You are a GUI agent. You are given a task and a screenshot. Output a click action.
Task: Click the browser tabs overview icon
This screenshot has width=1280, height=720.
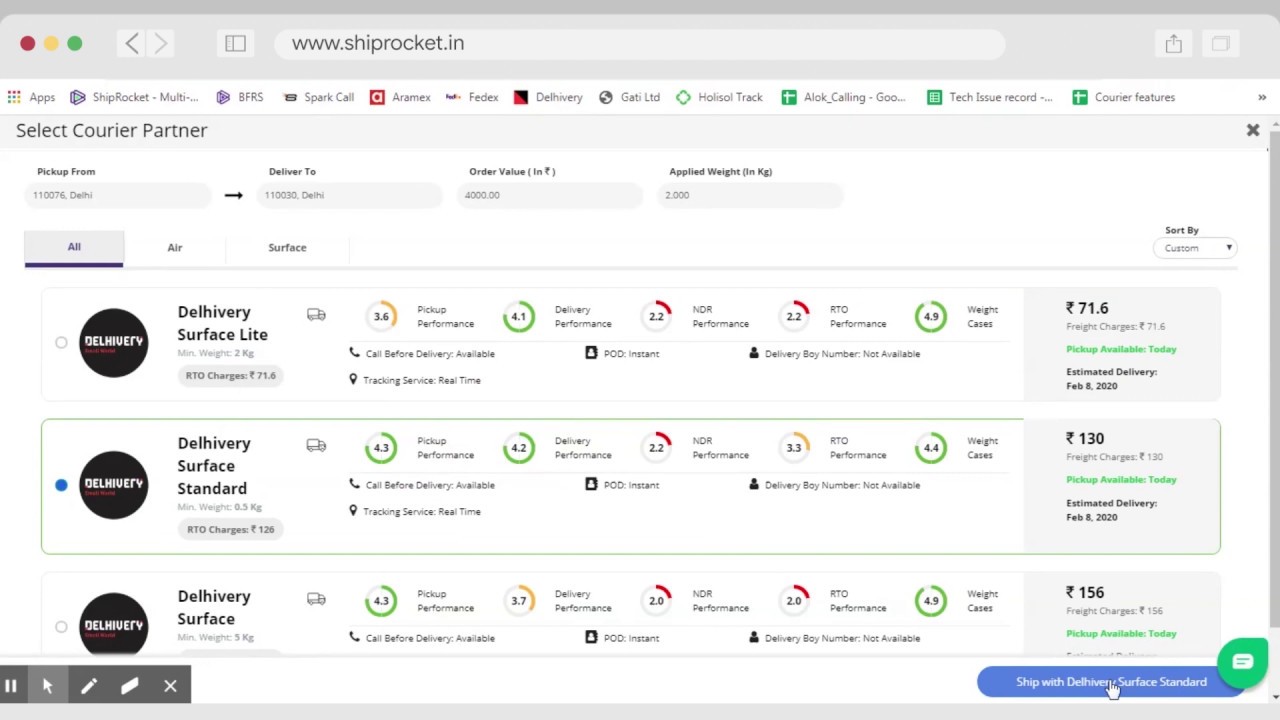(x=1220, y=43)
